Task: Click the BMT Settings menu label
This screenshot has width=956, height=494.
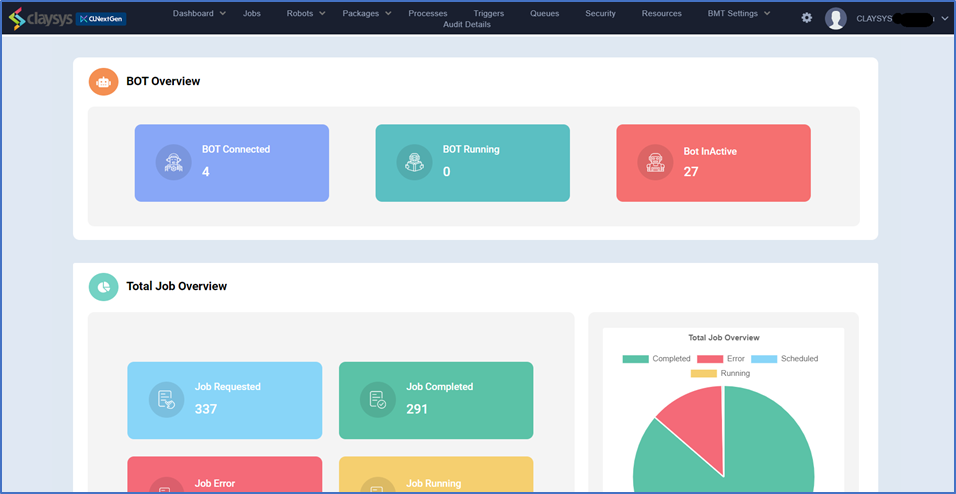Action: click(733, 13)
